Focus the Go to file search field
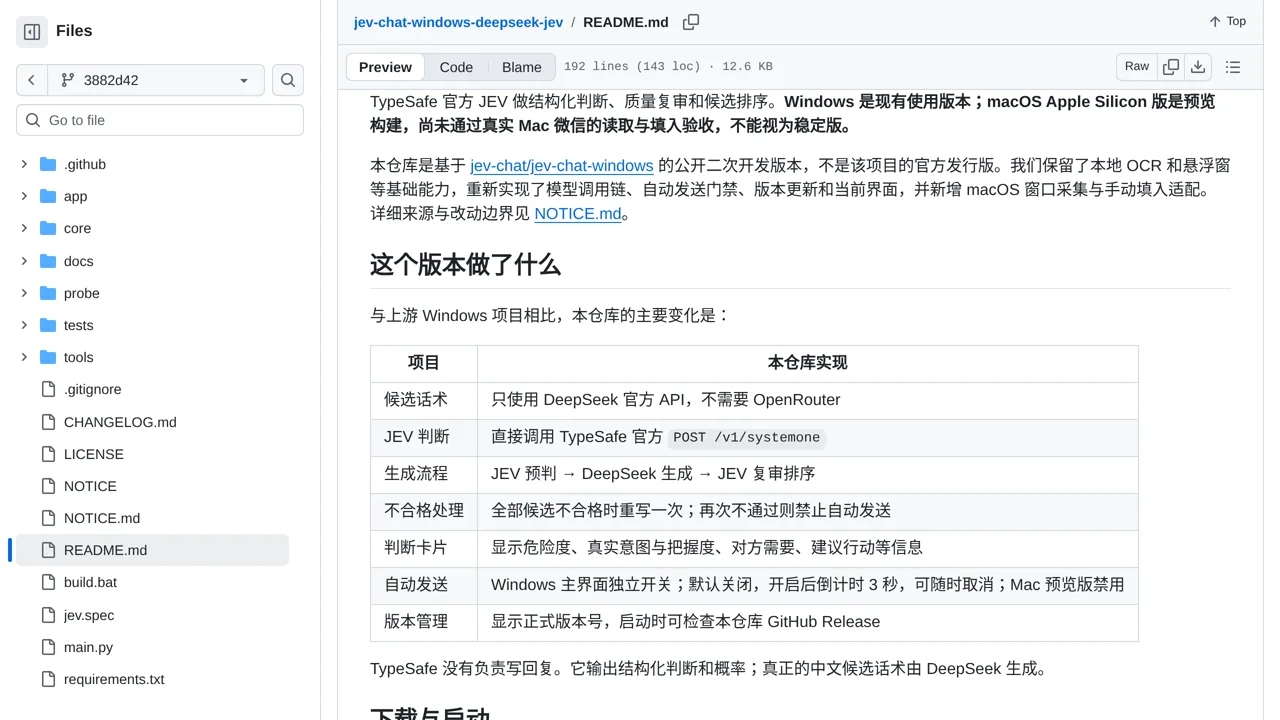Image resolution: width=1280 pixels, height=720 pixels. [x=160, y=120]
